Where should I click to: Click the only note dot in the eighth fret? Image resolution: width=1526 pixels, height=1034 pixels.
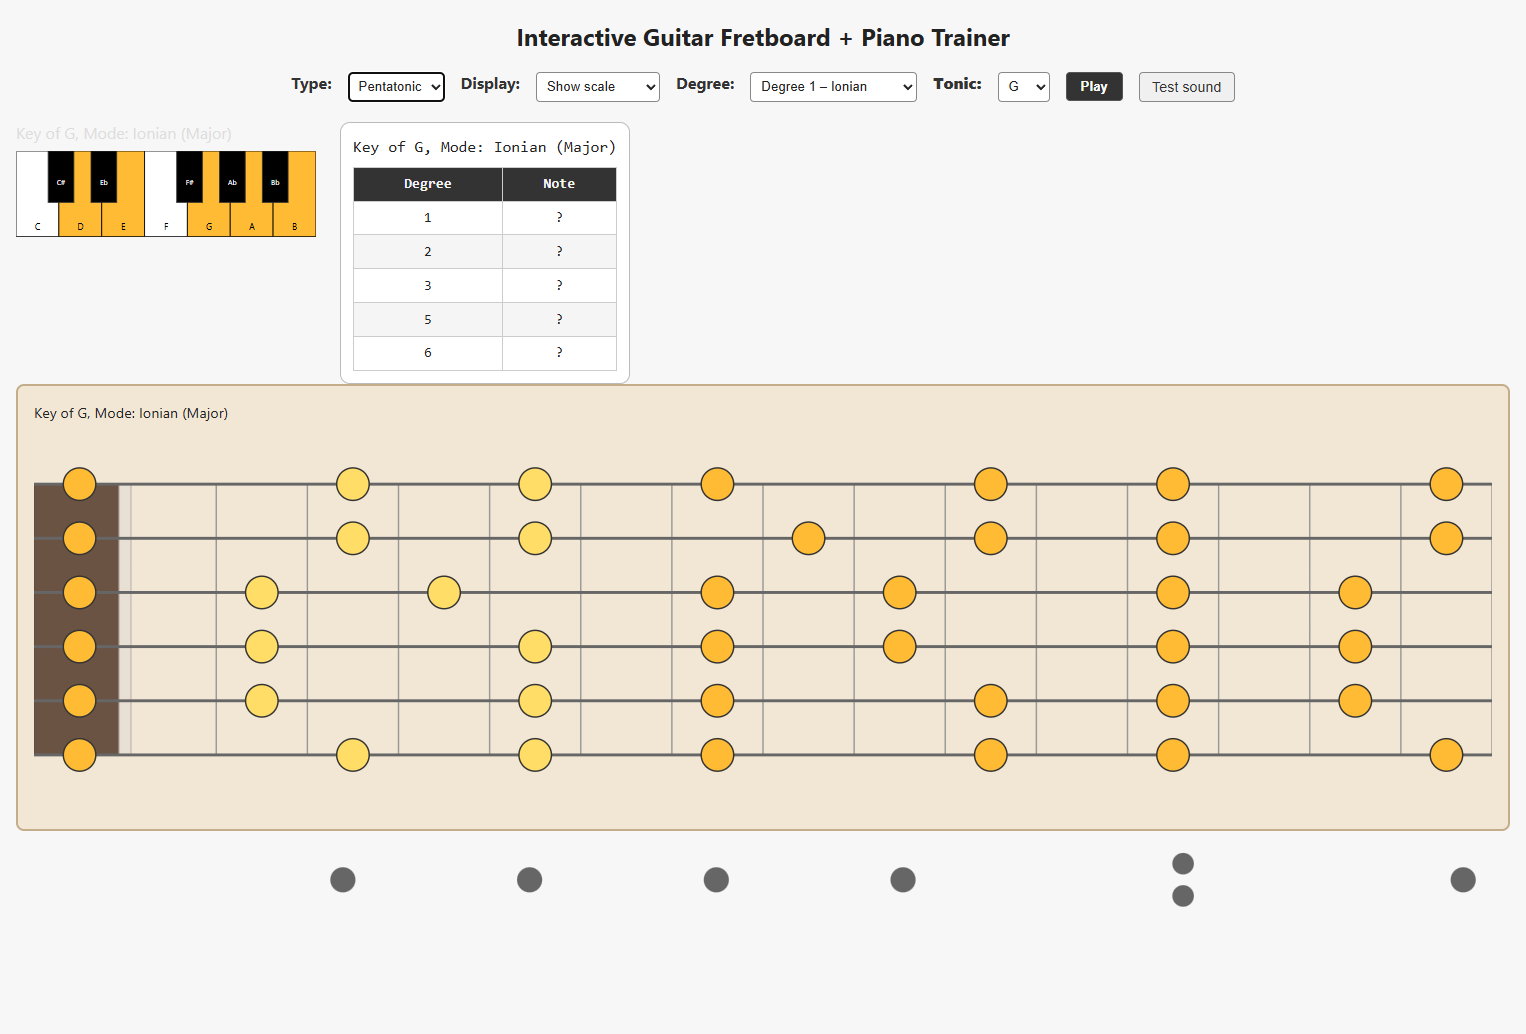tap(808, 538)
